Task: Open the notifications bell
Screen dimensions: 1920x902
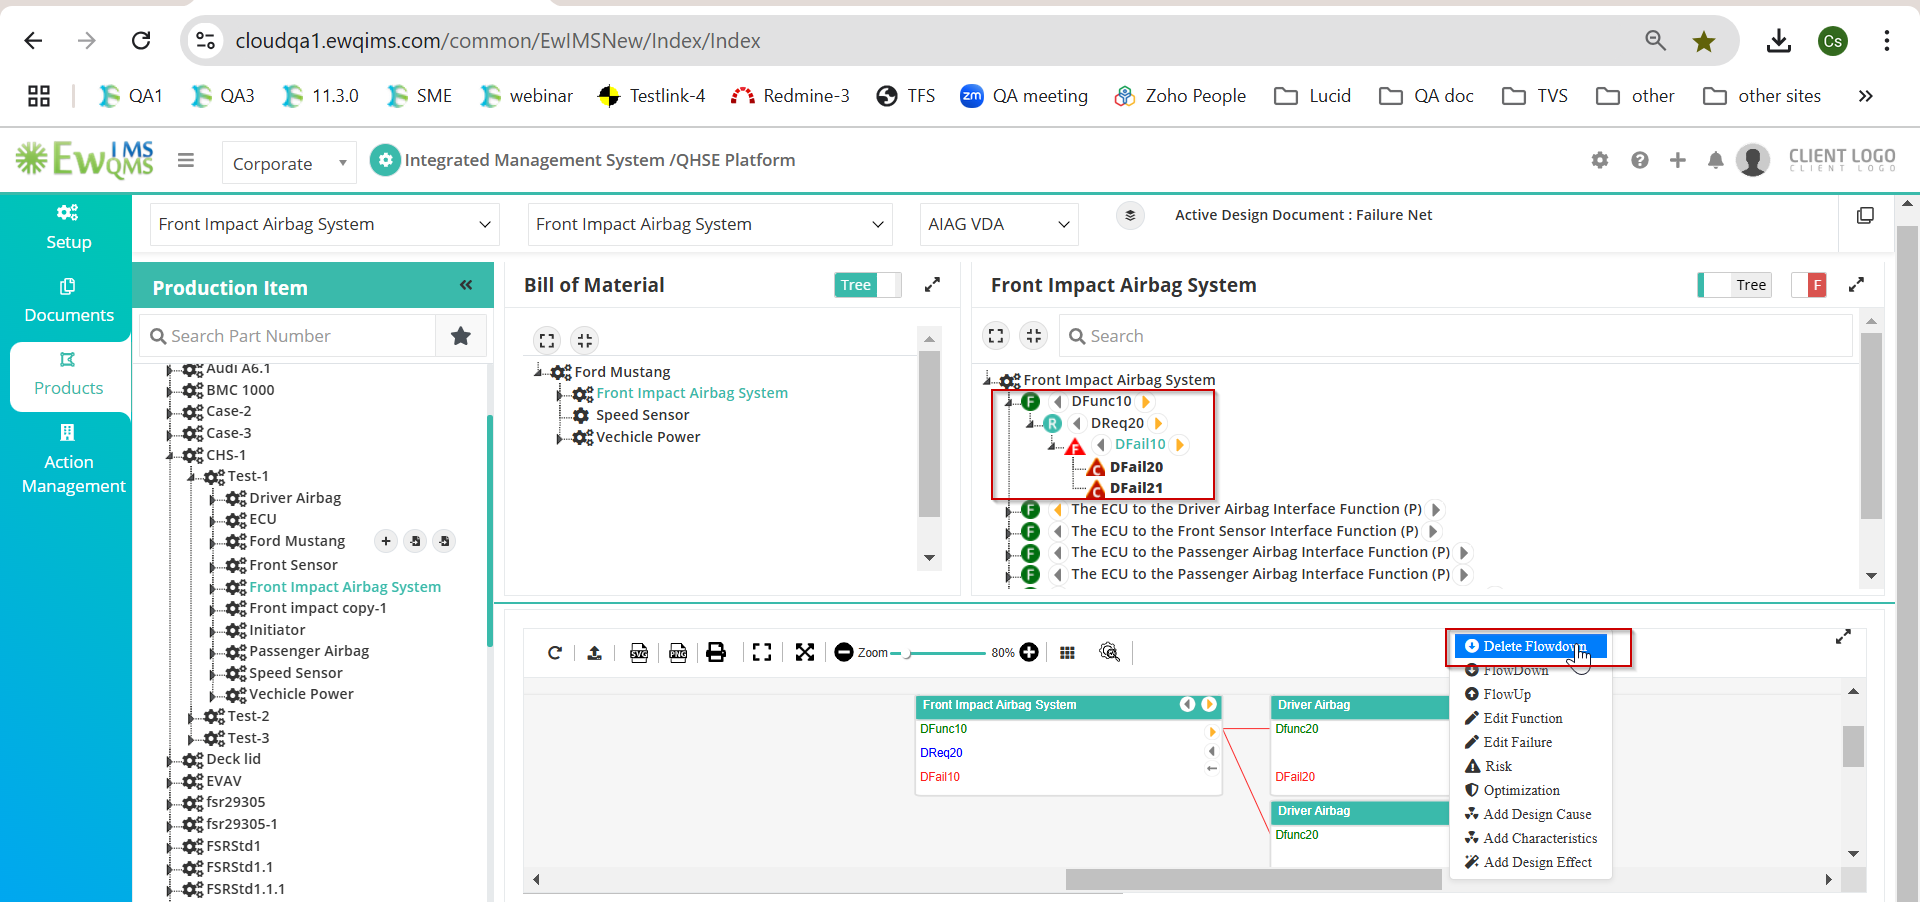Action: tap(1716, 160)
